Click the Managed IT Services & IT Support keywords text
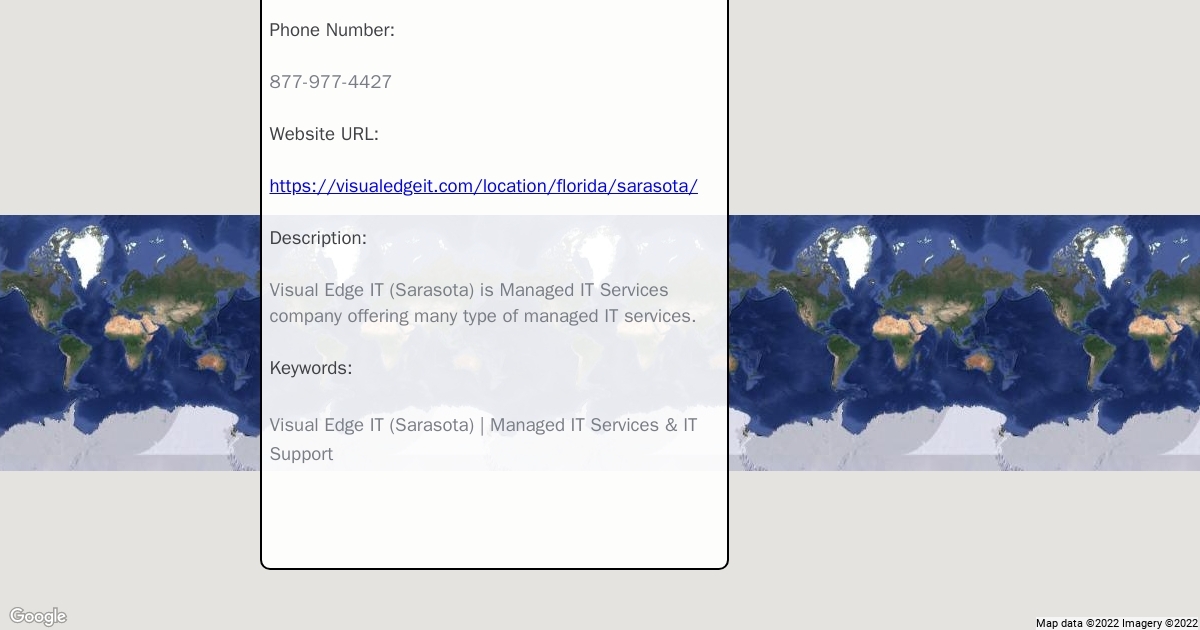Viewport: 1200px width, 630px height. tap(482, 439)
